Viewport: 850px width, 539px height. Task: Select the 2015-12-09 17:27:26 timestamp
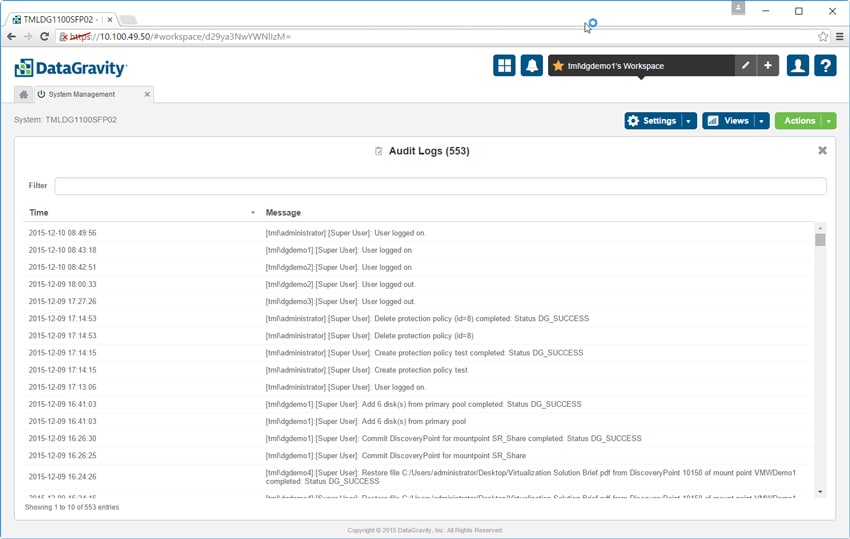click(62, 301)
